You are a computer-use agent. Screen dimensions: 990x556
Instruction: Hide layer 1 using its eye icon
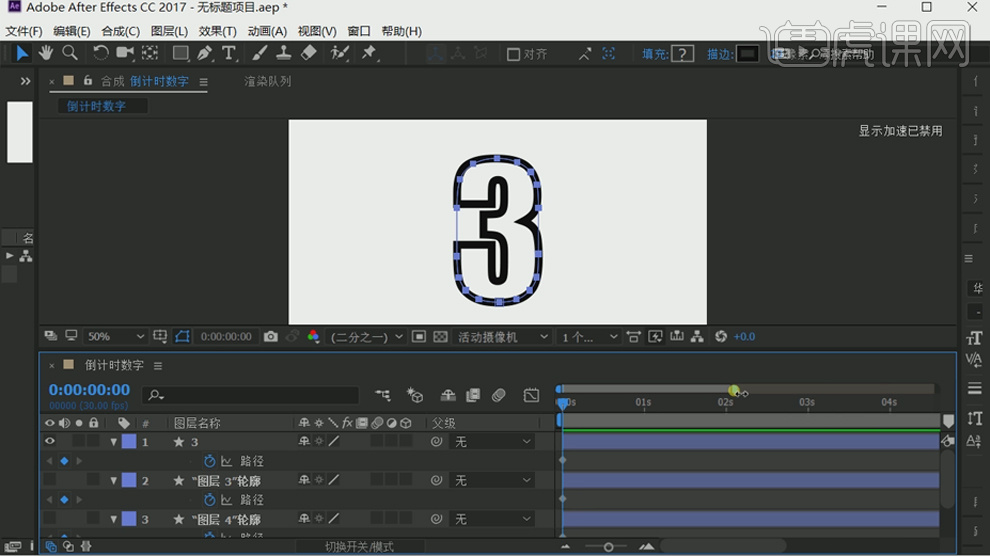[x=49, y=441]
